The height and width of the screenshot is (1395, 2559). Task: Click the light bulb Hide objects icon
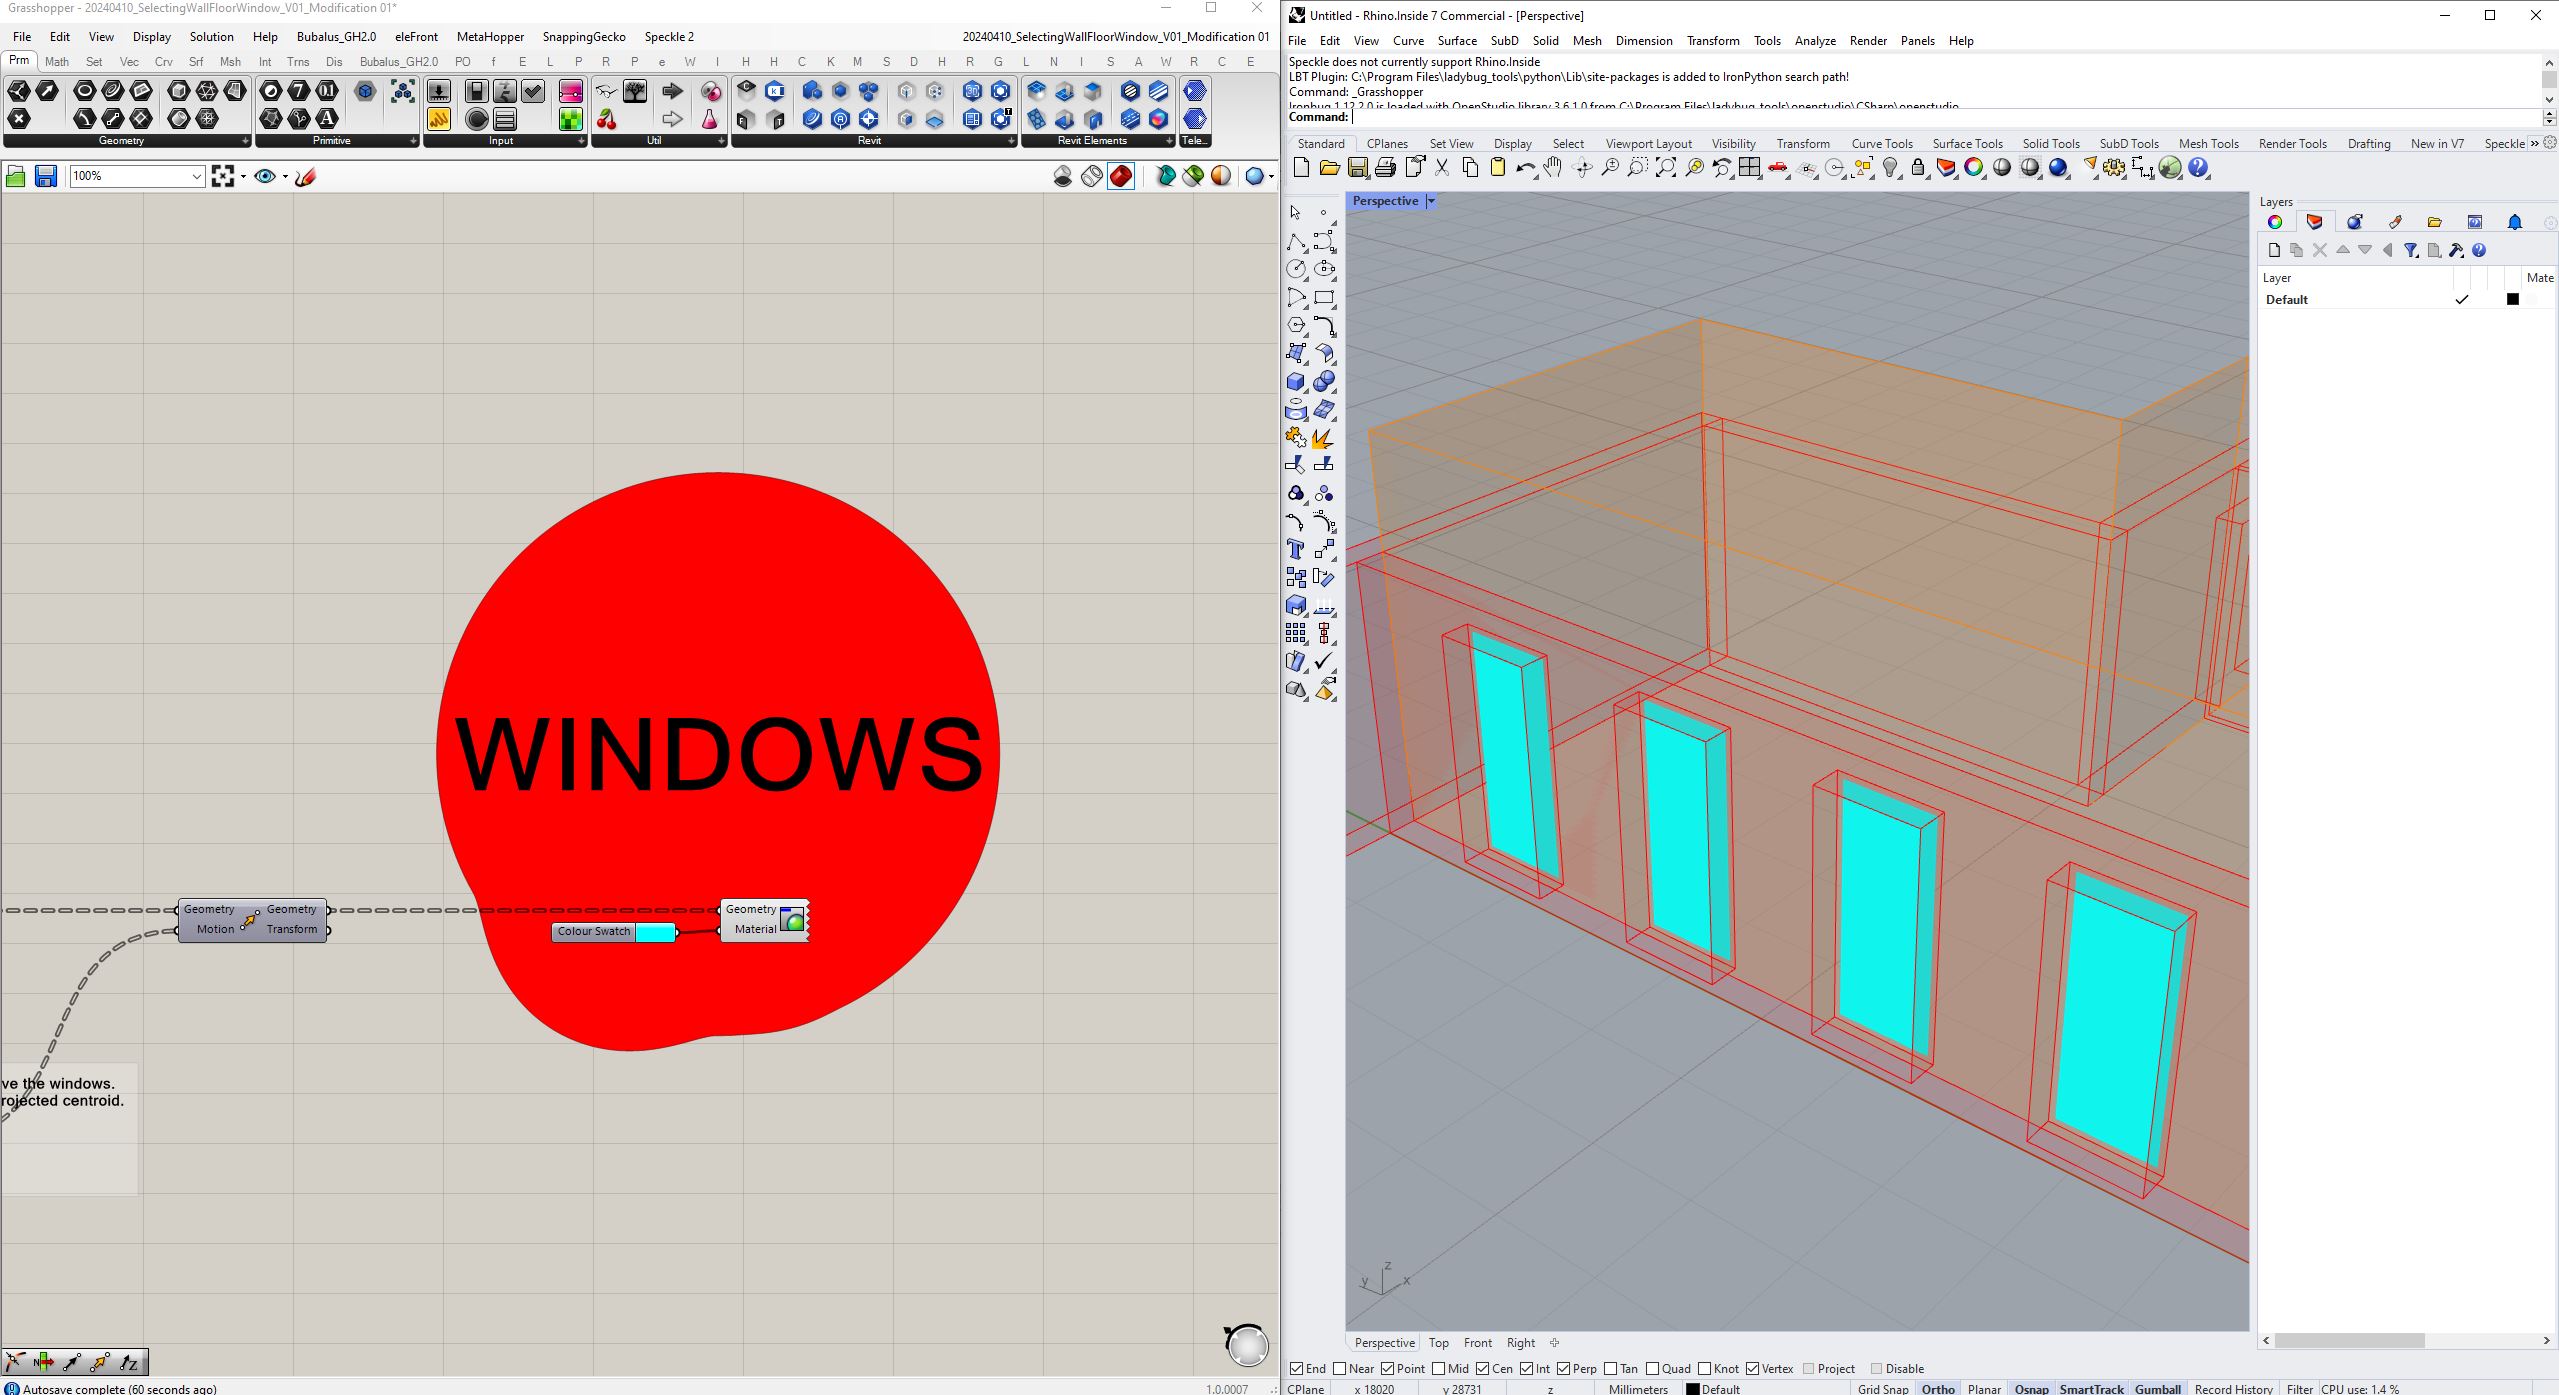tap(1891, 168)
